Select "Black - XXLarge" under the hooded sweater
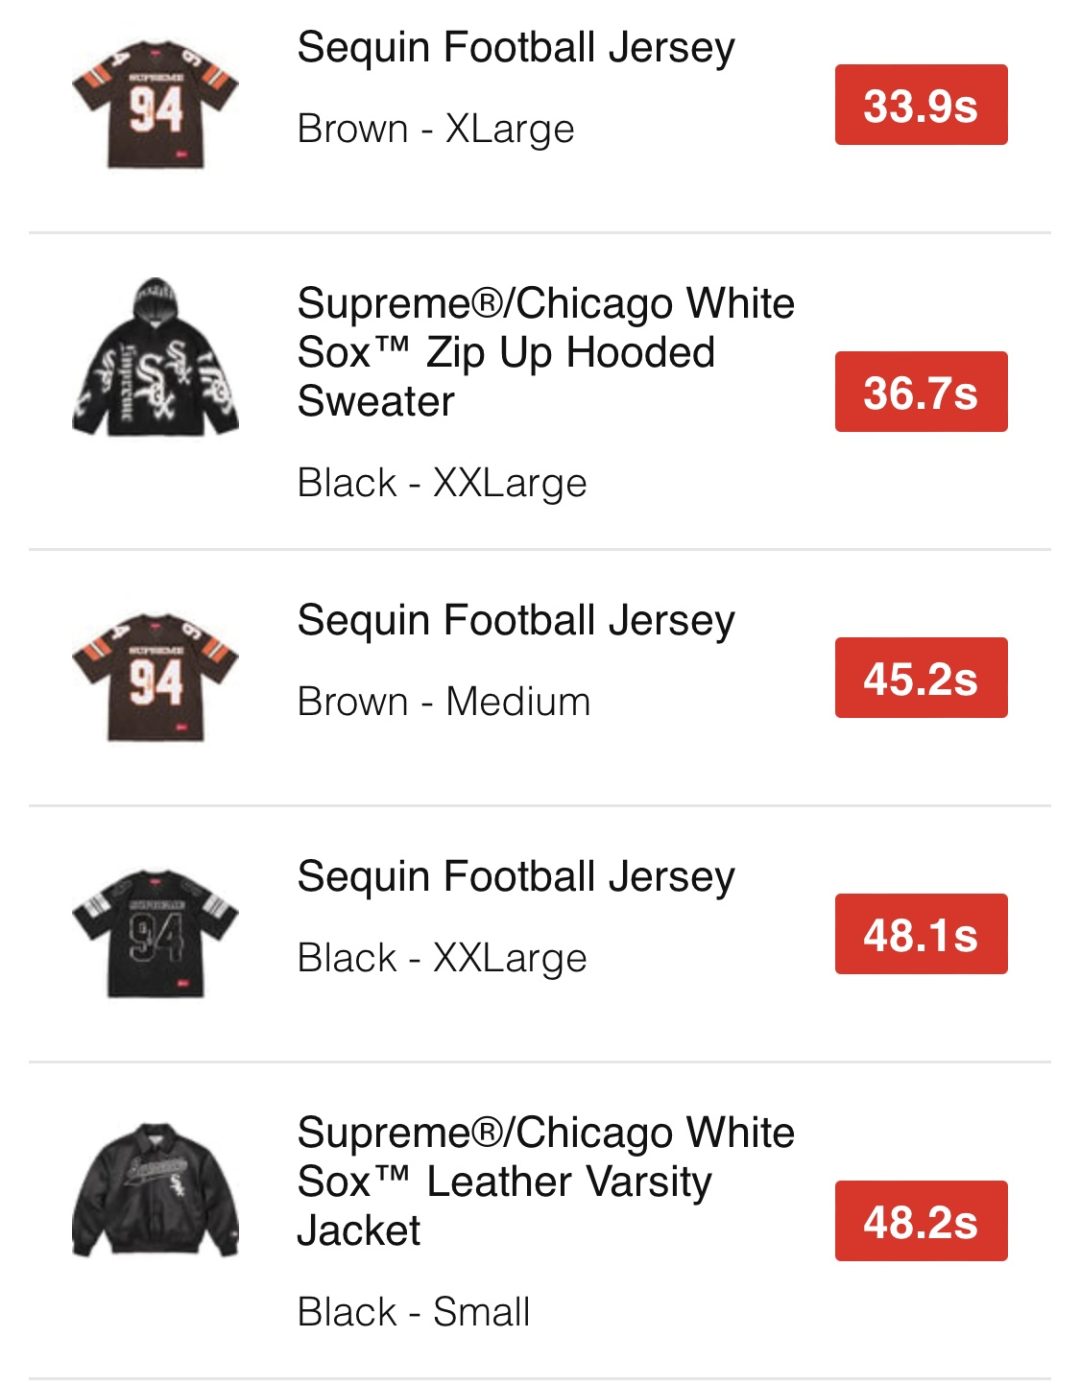Viewport: 1080px width, 1385px height. point(442,483)
